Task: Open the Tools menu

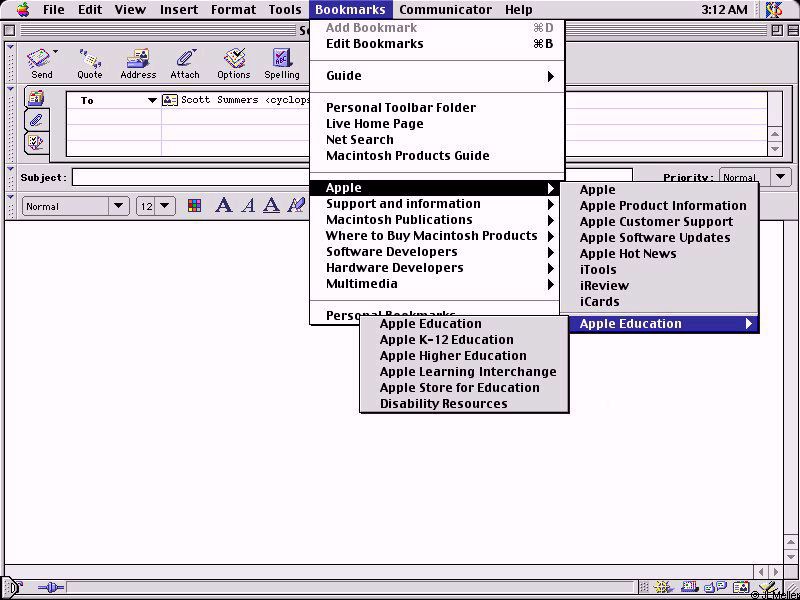Action: tap(285, 10)
